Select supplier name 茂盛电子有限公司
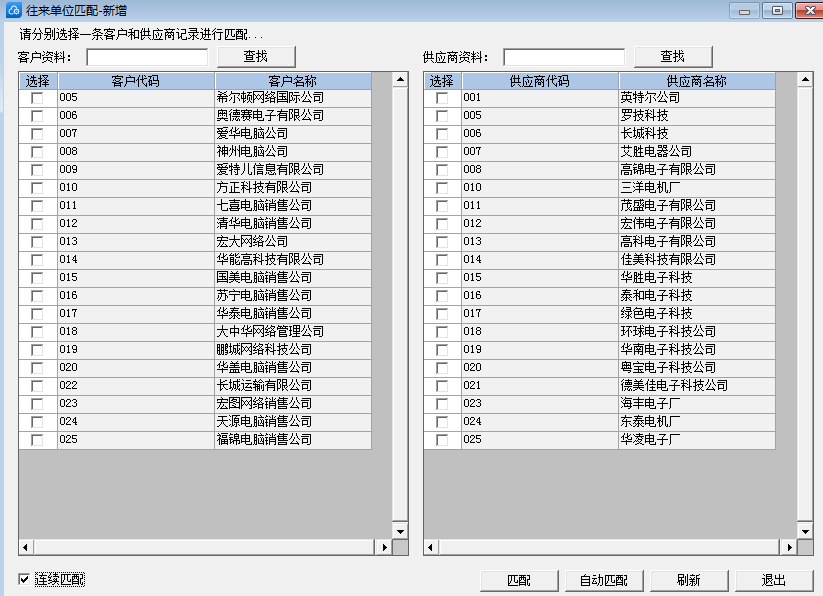823x596 pixels. pyautogui.click(x=669, y=205)
